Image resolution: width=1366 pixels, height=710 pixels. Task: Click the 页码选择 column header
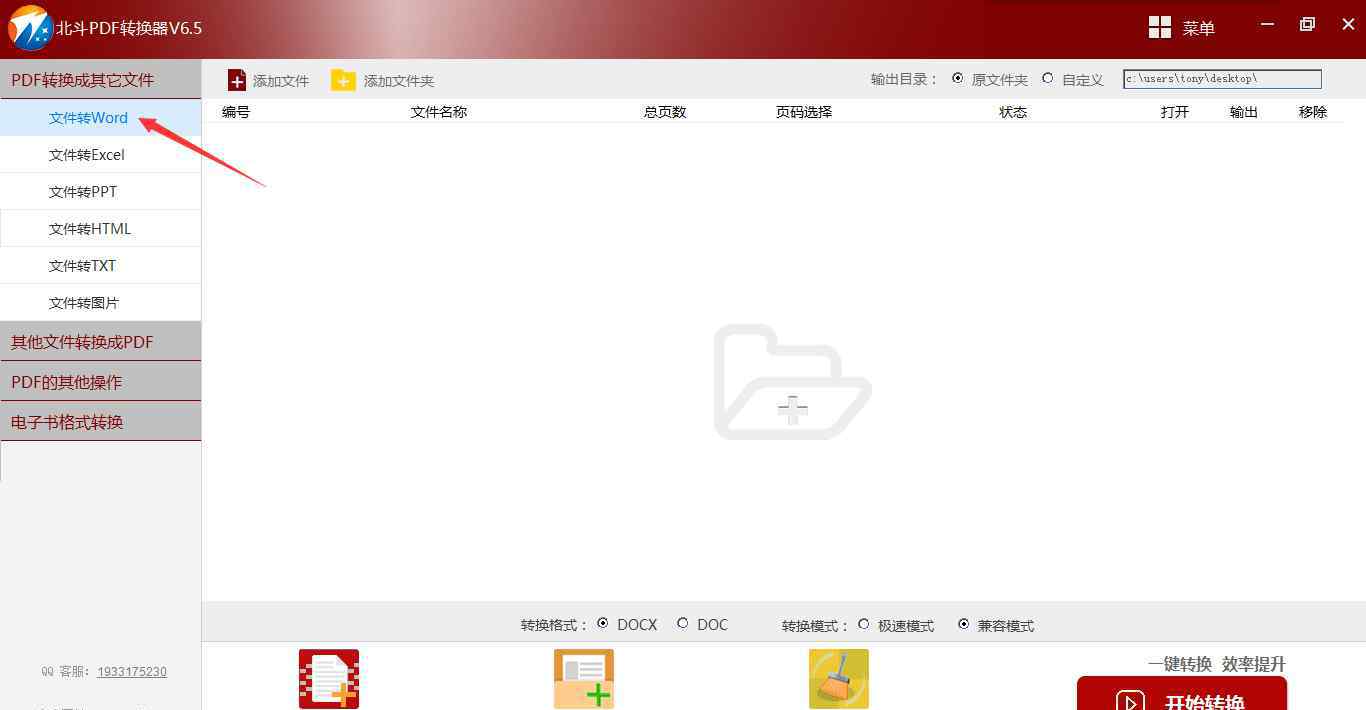[x=804, y=112]
